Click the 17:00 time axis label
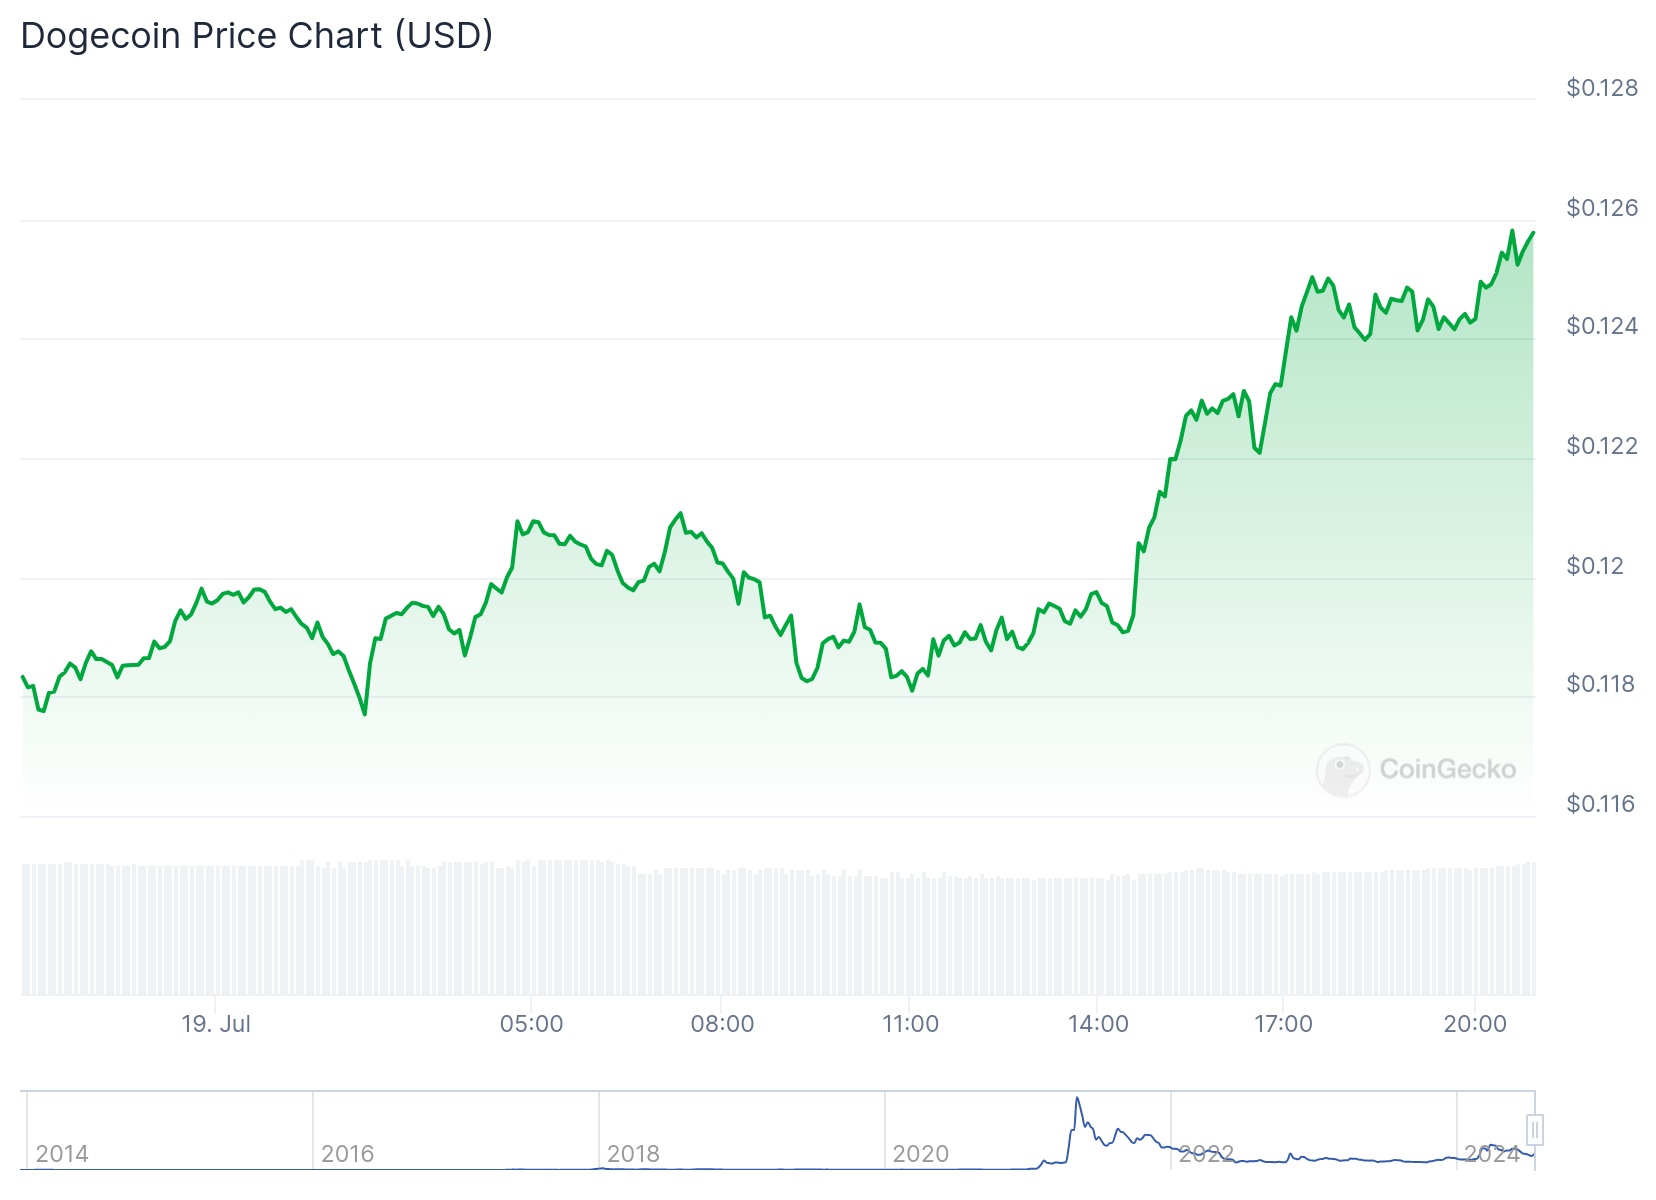The image size is (1656, 1200). click(x=1283, y=1024)
